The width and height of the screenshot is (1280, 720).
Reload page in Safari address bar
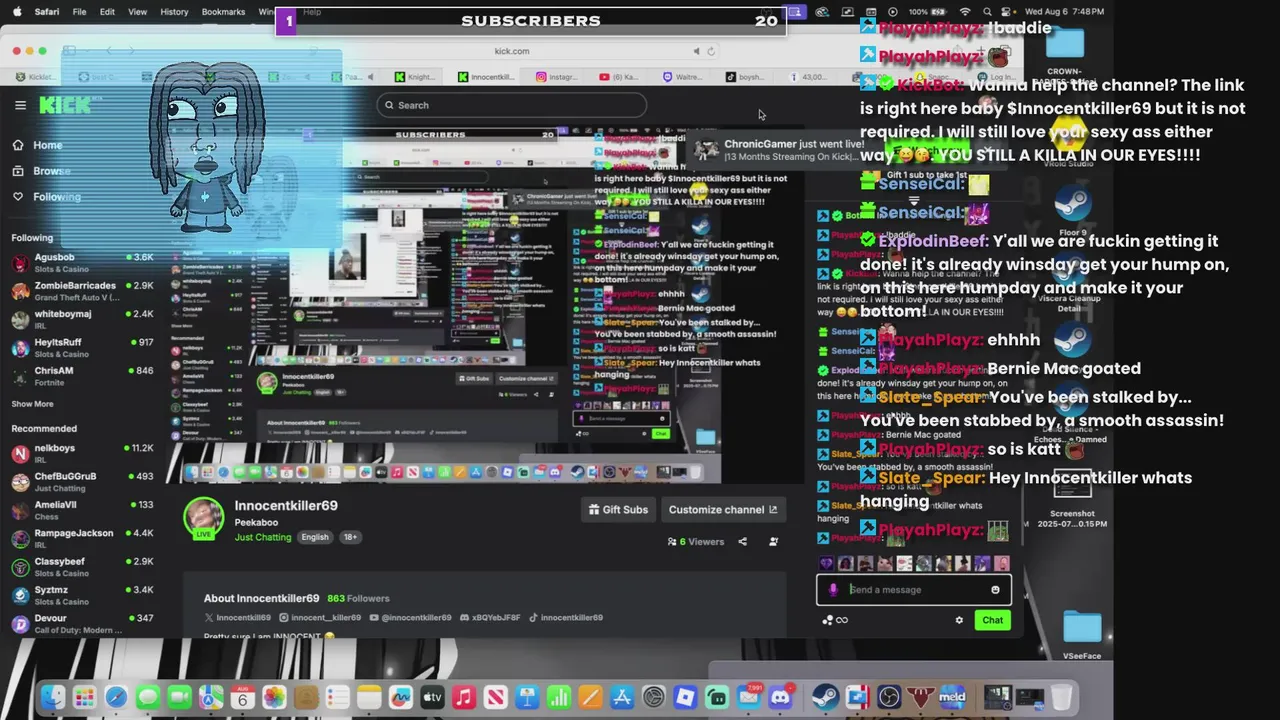click(711, 51)
